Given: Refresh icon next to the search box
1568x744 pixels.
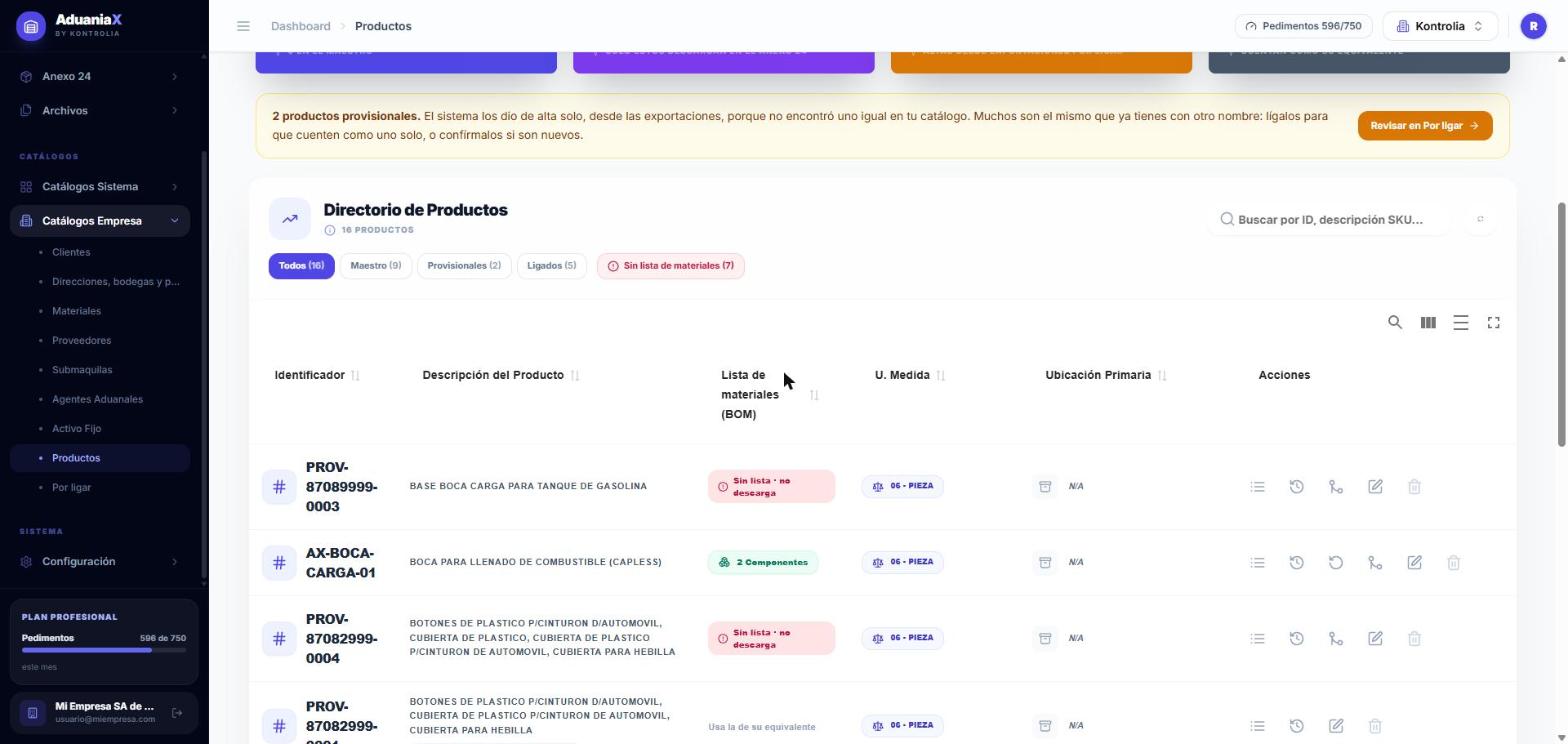Looking at the screenshot, I should click(1480, 219).
